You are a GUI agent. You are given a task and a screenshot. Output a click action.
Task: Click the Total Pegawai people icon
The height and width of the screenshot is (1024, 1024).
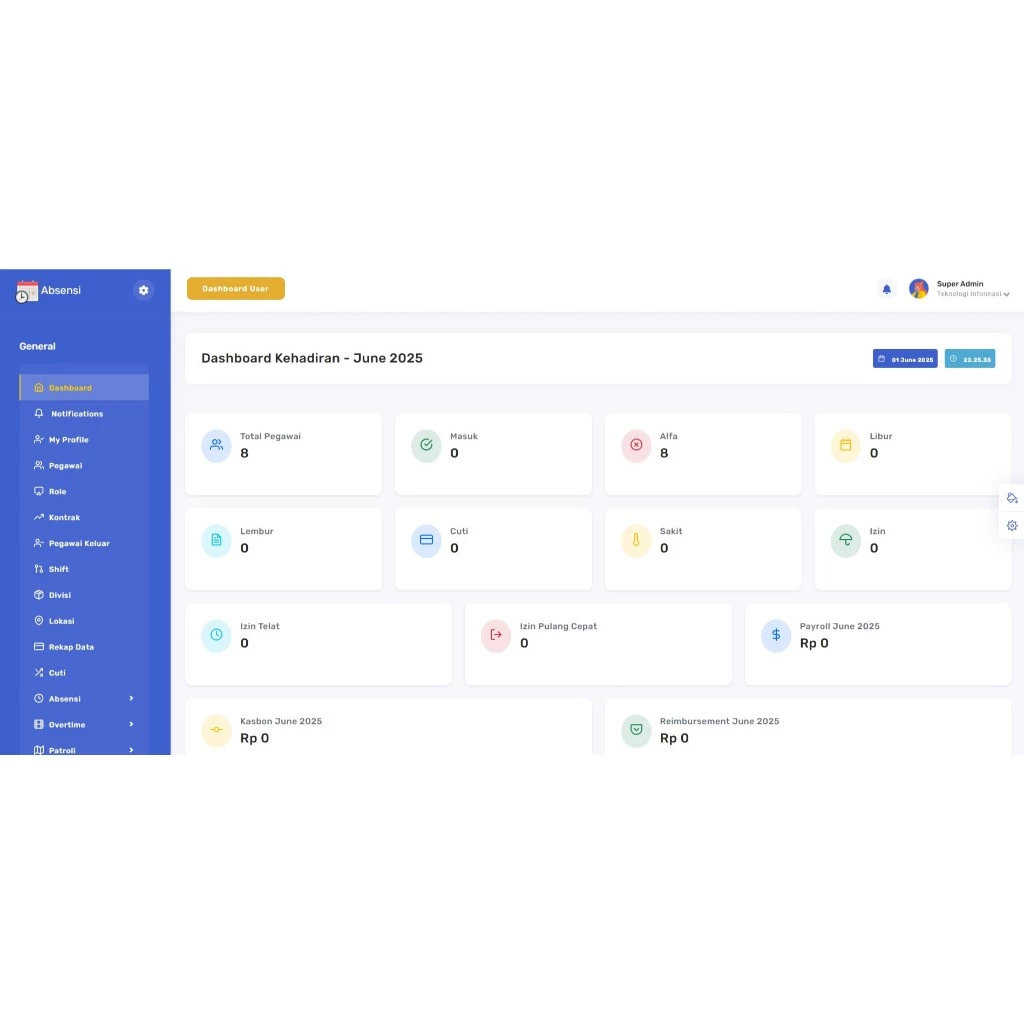pyautogui.click(x=216, y=445)
